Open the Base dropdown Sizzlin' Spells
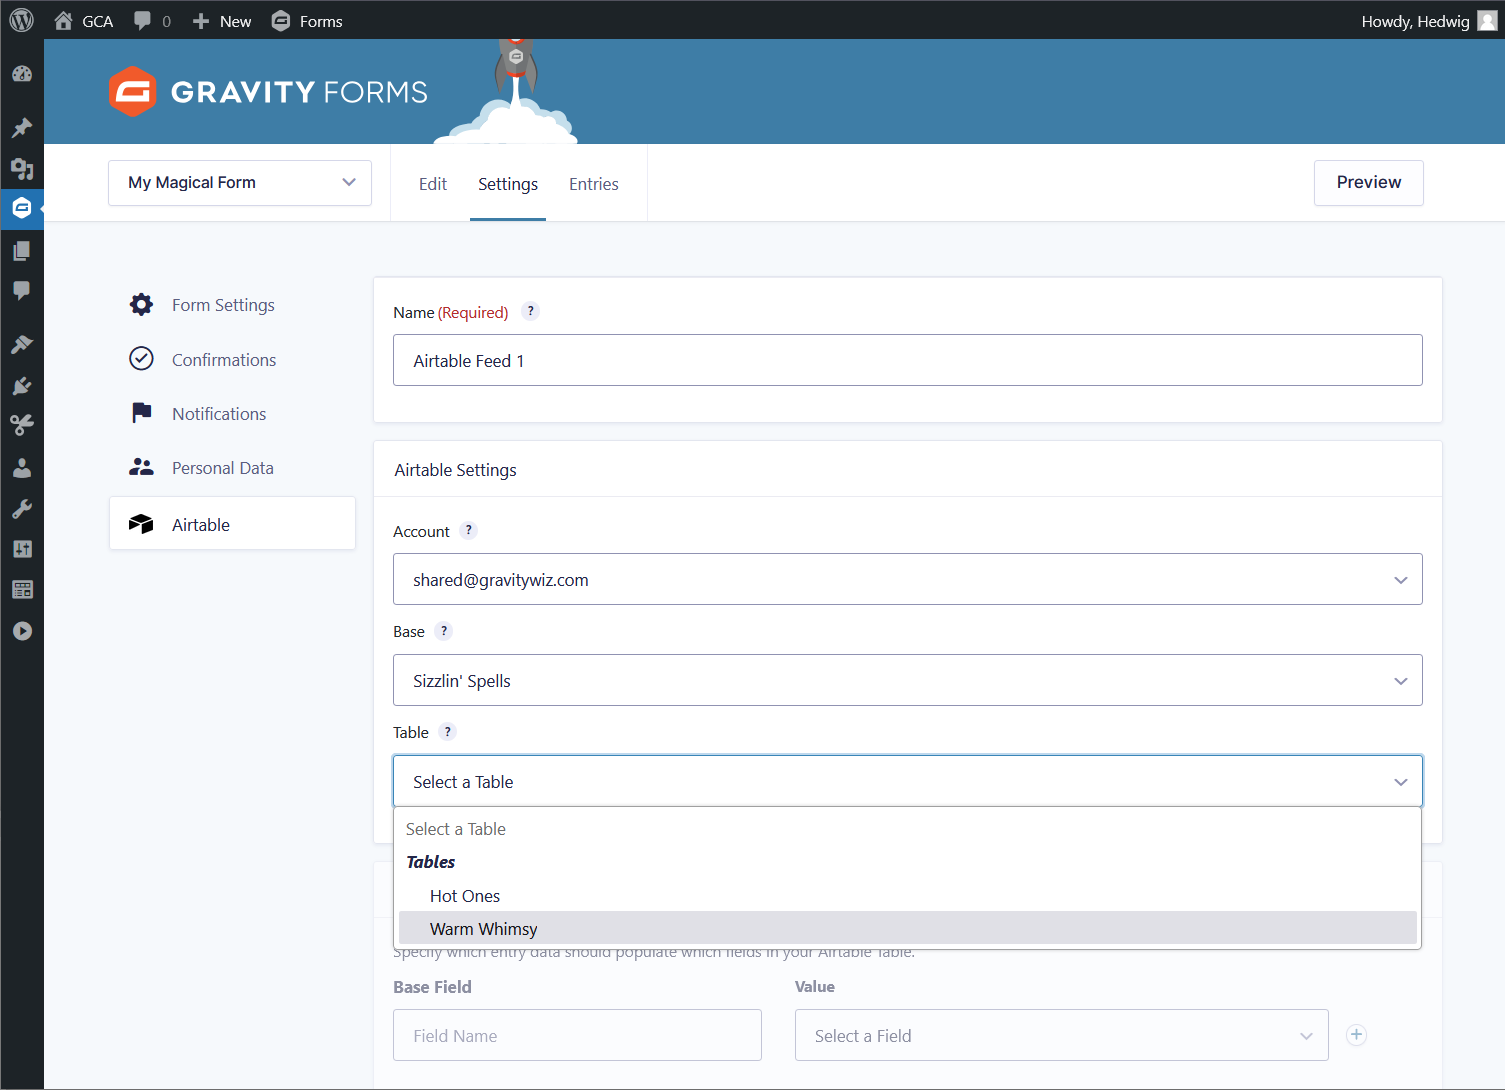This screenshot has width=1505, height=1090. [908, 680]
